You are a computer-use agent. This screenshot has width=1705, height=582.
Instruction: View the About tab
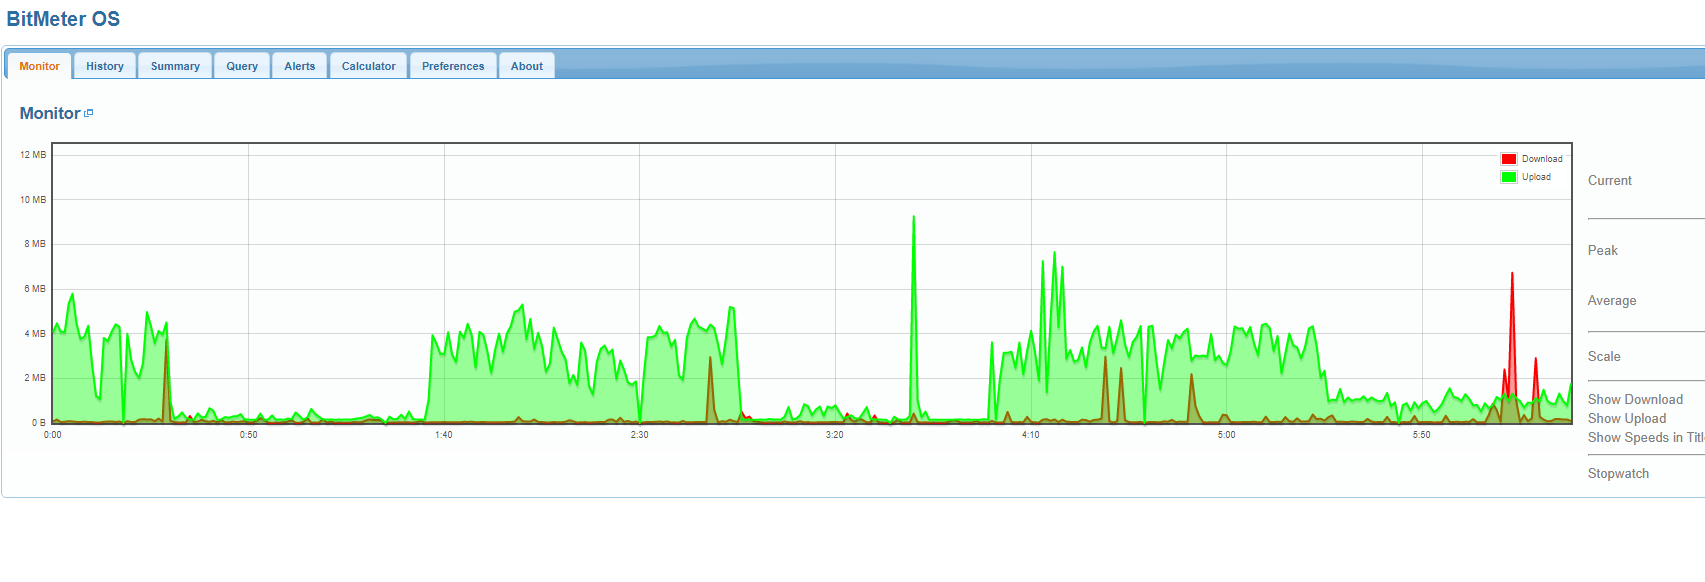[x=527, y=66]
